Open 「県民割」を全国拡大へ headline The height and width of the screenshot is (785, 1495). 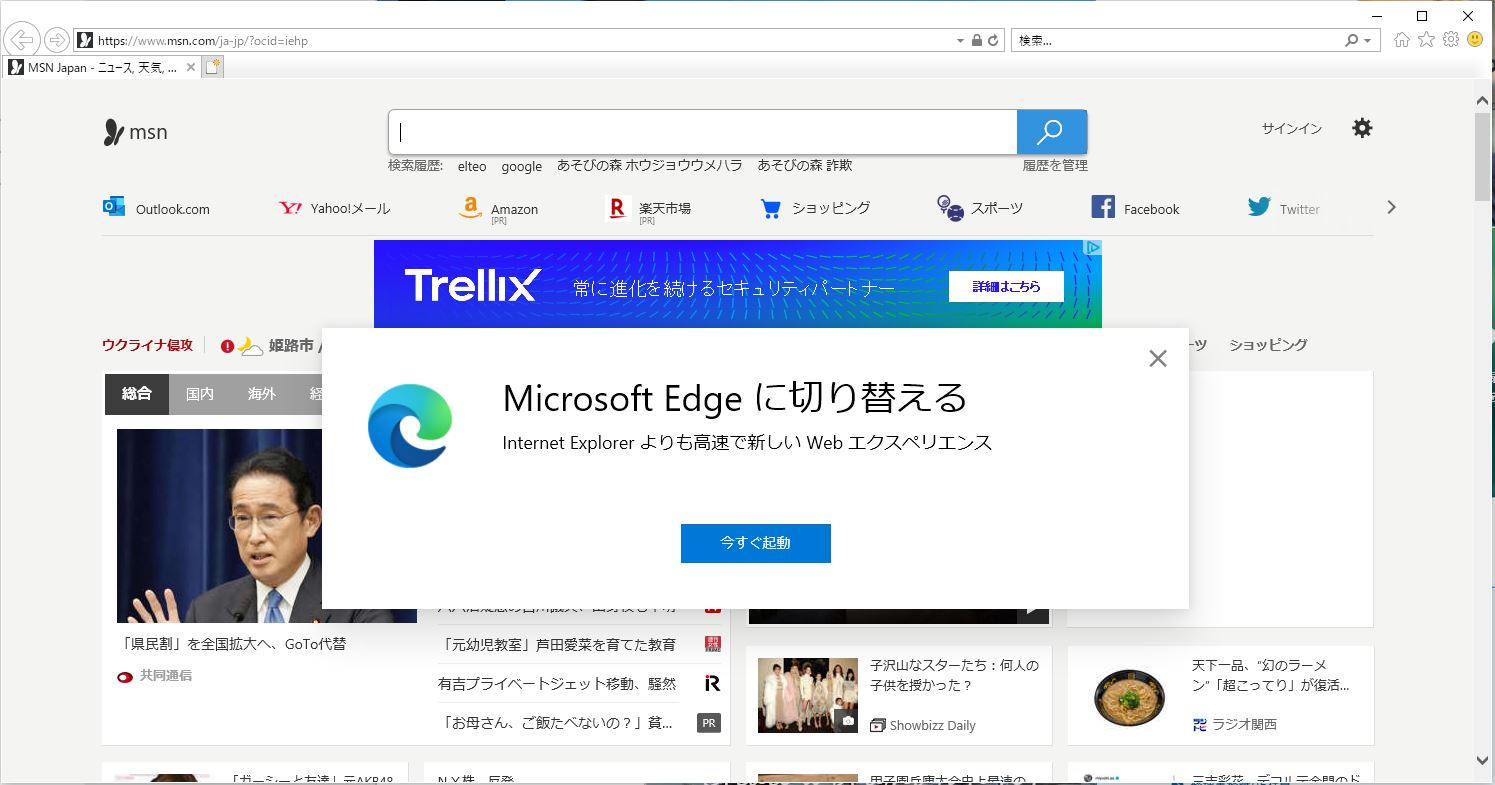(x=232, y=644)
